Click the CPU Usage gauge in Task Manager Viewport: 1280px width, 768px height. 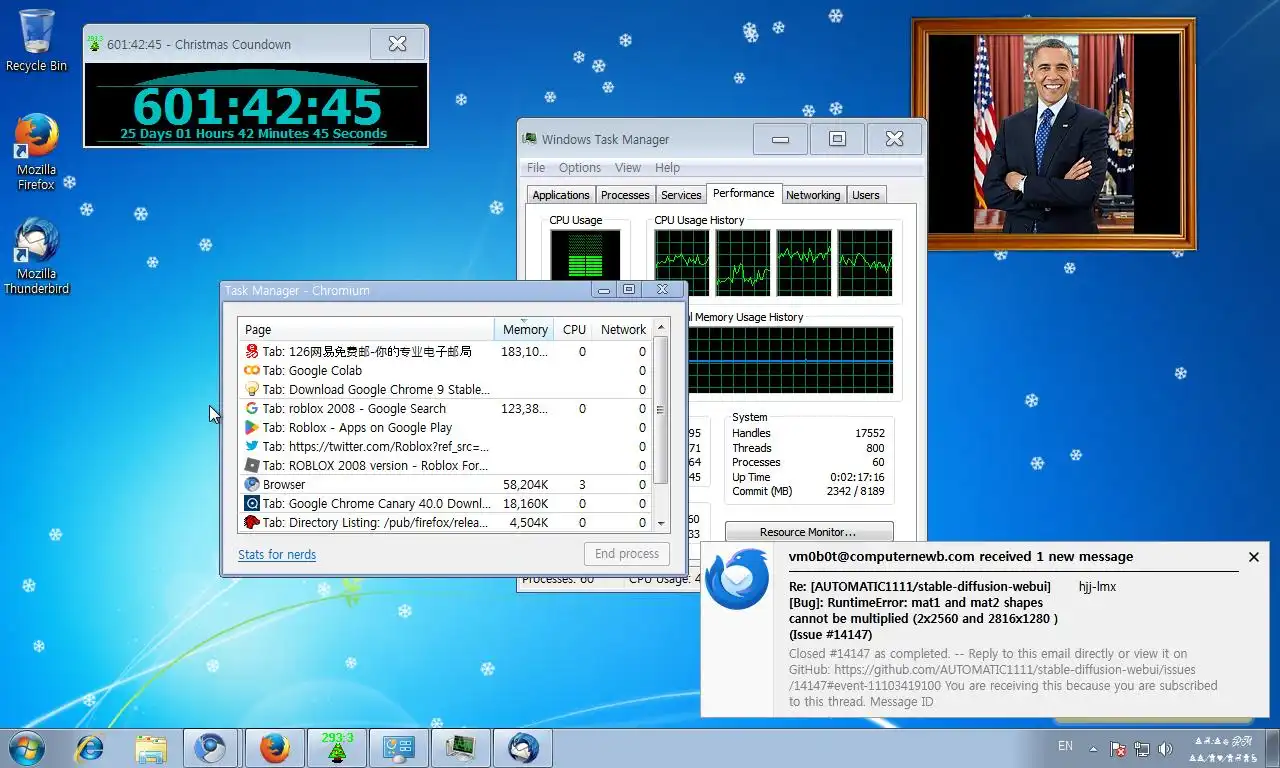point(585,254)
